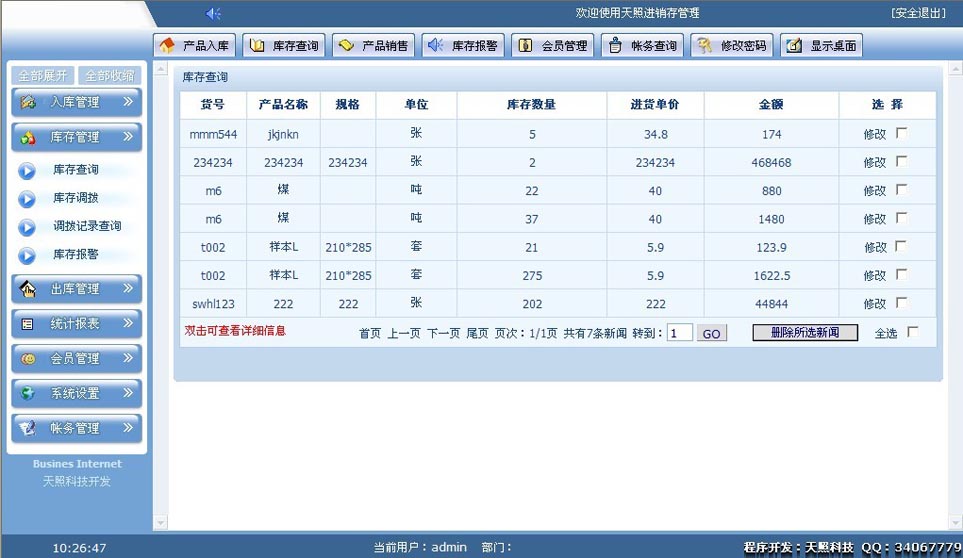
Task: Click the book icon on 库存查询 toolbar button
Action: (257, 45)
